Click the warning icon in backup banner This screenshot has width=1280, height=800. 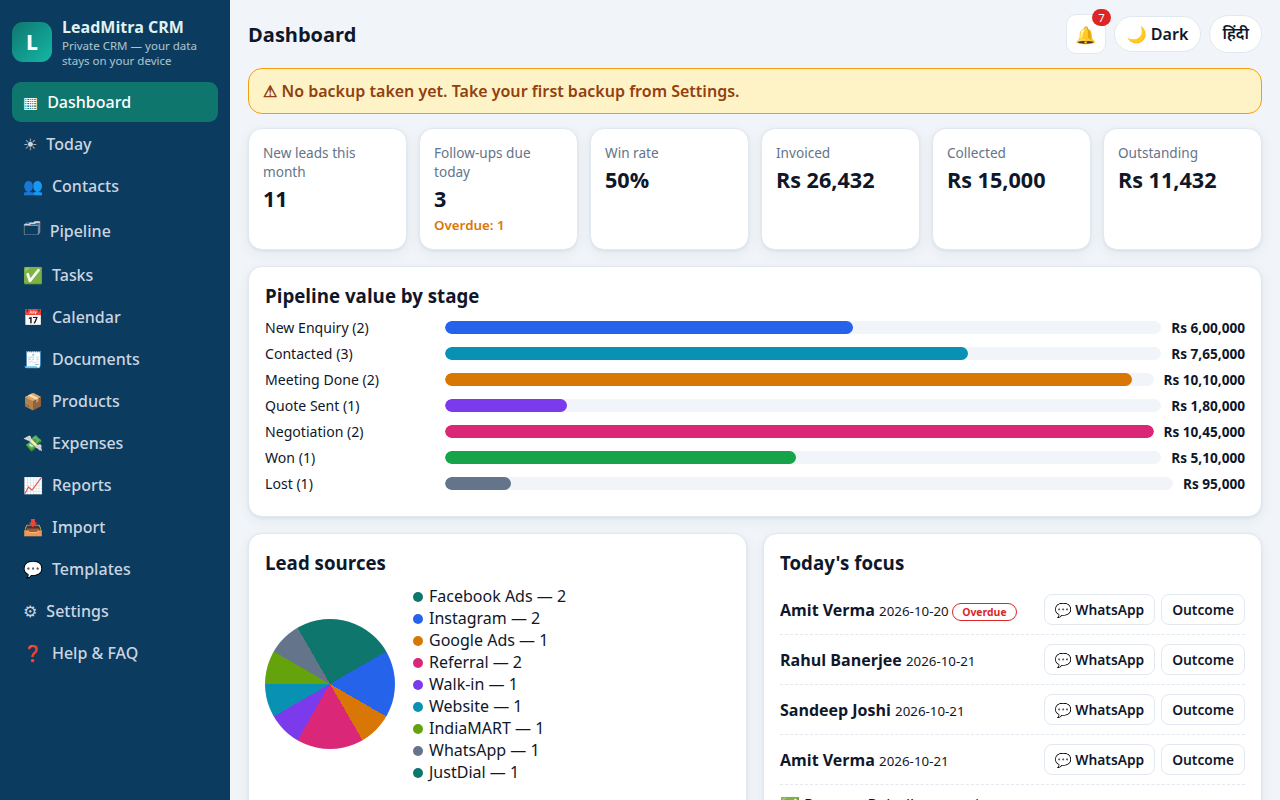pyautogui.click(x=270, y=91)
